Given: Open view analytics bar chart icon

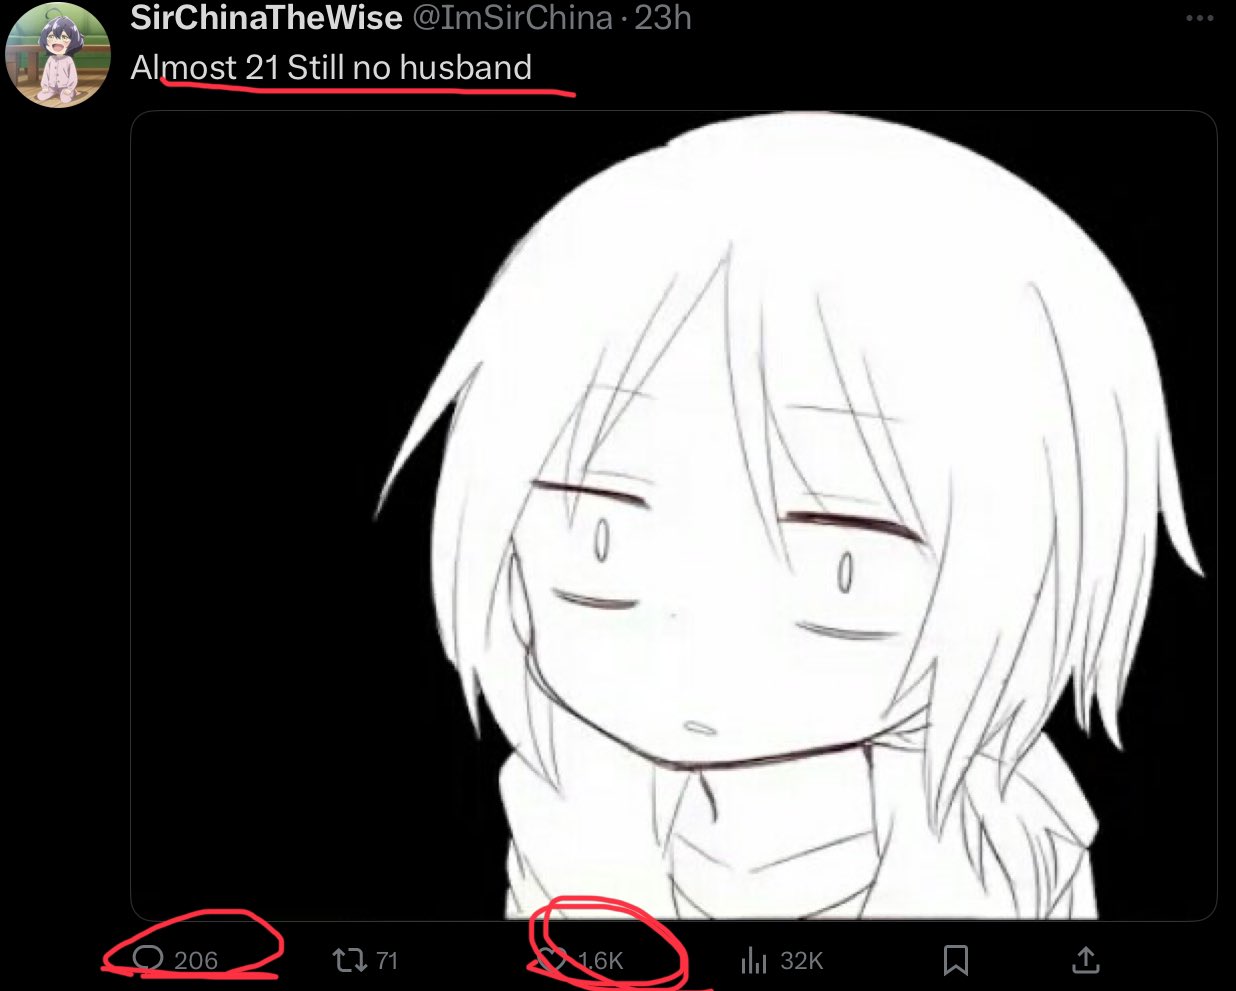Looking at the screenshot, I should (753, 961).
